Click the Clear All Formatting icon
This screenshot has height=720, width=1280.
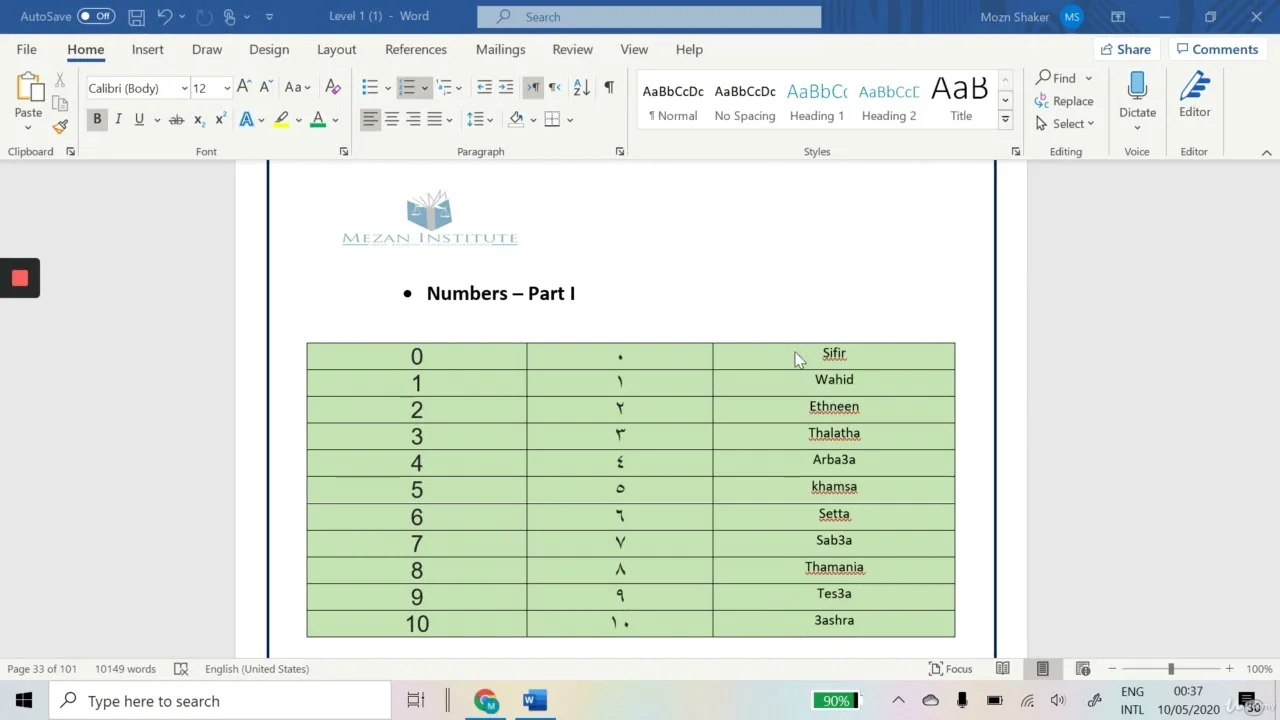(x=334, y=88)
